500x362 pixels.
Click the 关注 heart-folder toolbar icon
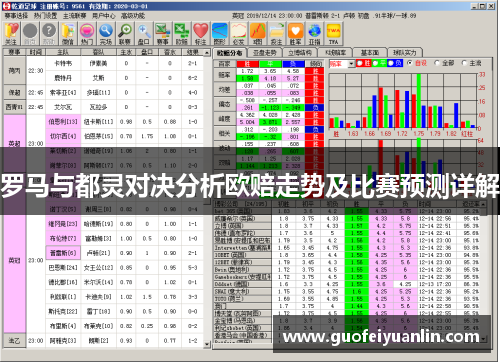[11, 33]
